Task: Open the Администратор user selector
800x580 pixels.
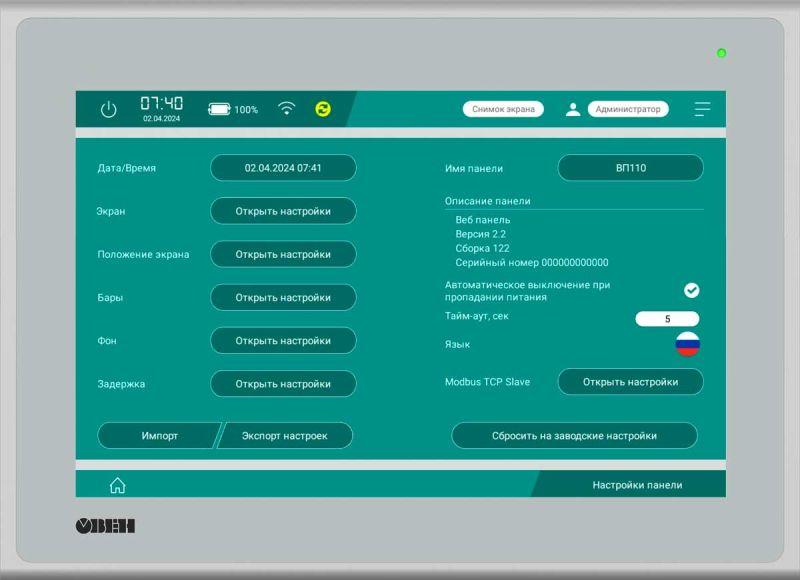Action: tap(630, 108)
